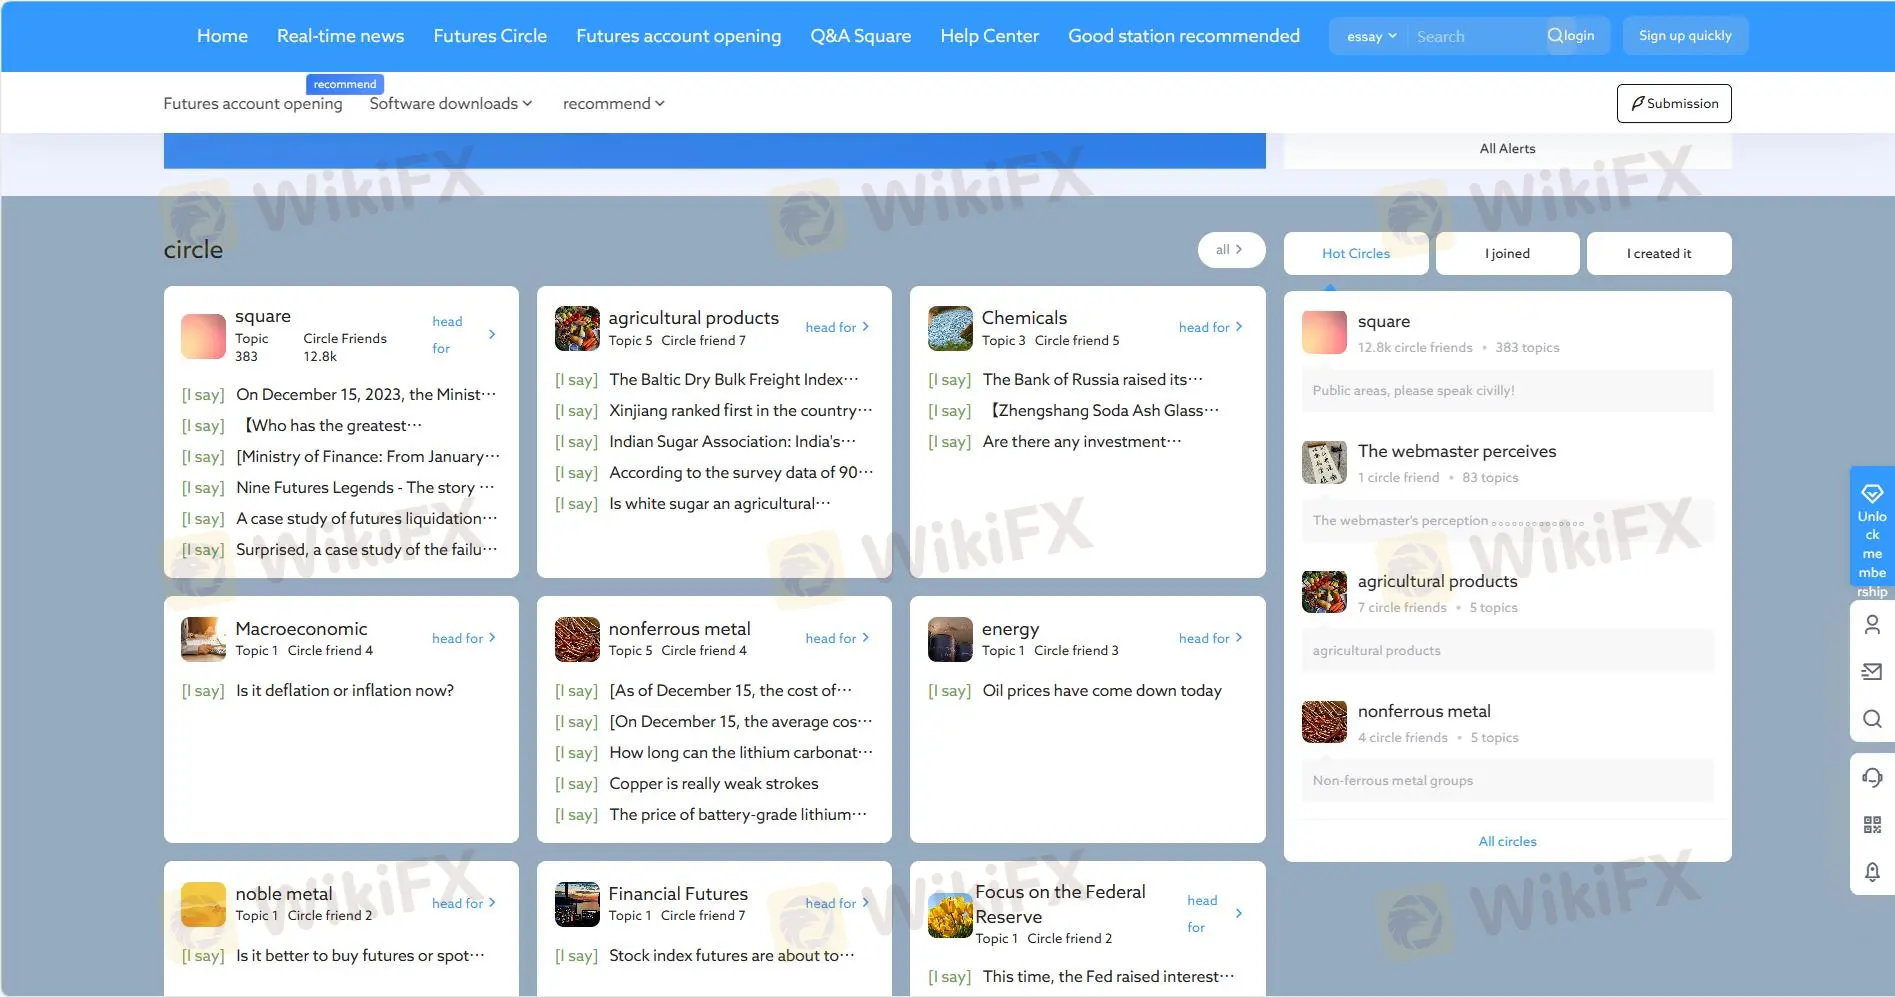This screenshot has width=1895, height=997.
Task: Click the Submission button
Action: click(1673, 104)
